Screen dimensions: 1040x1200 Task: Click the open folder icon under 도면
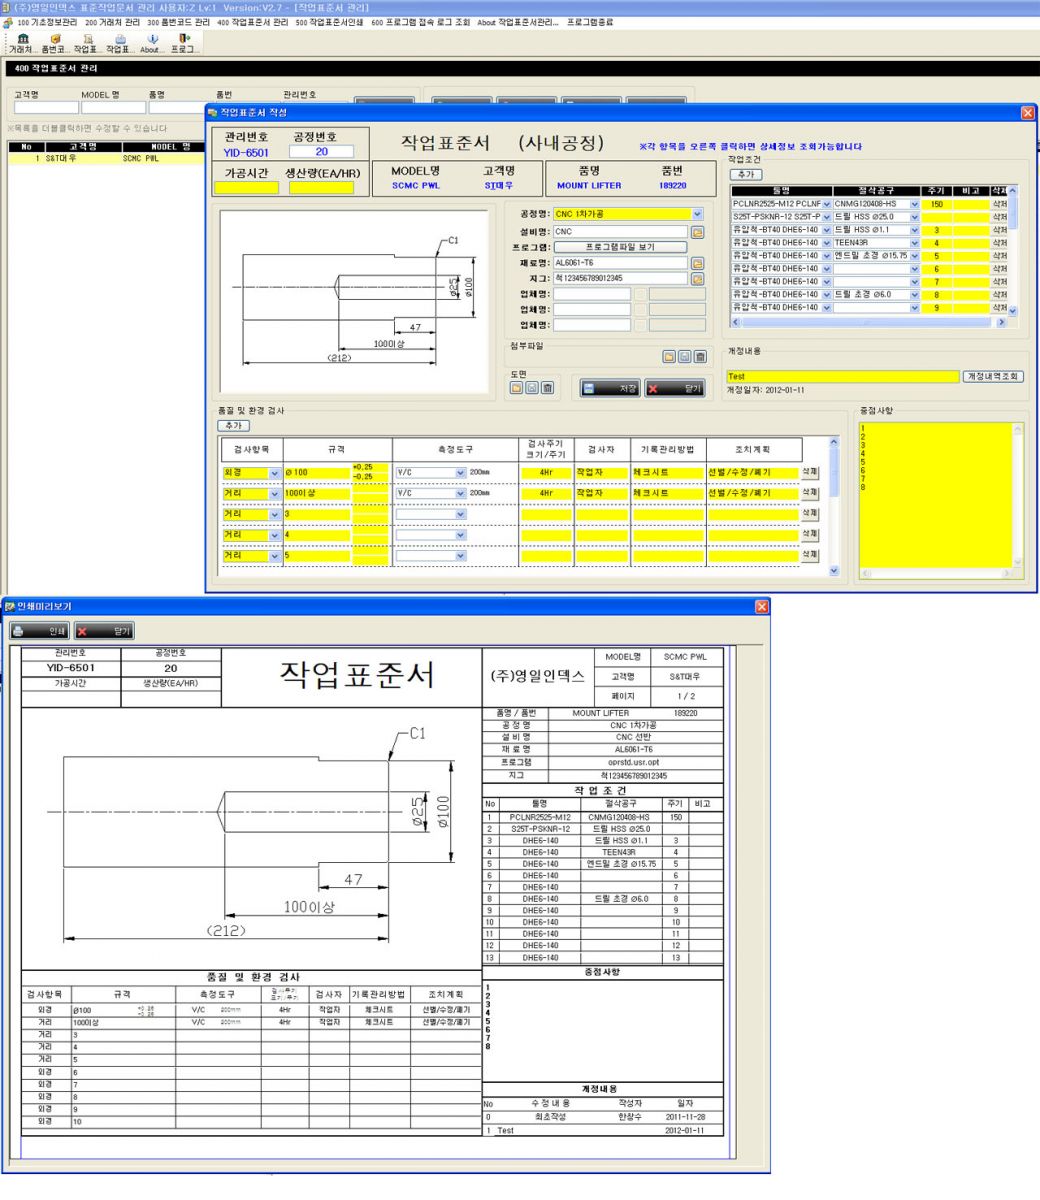517,388
